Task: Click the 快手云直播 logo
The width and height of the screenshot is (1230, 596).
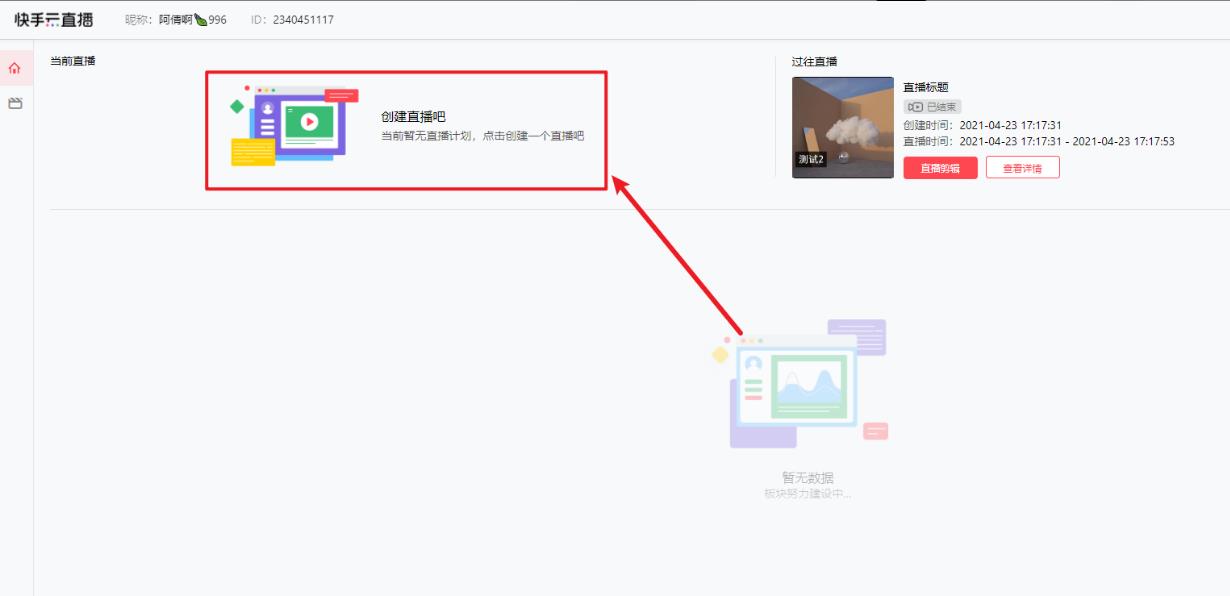Action: (x=54, y=19)
